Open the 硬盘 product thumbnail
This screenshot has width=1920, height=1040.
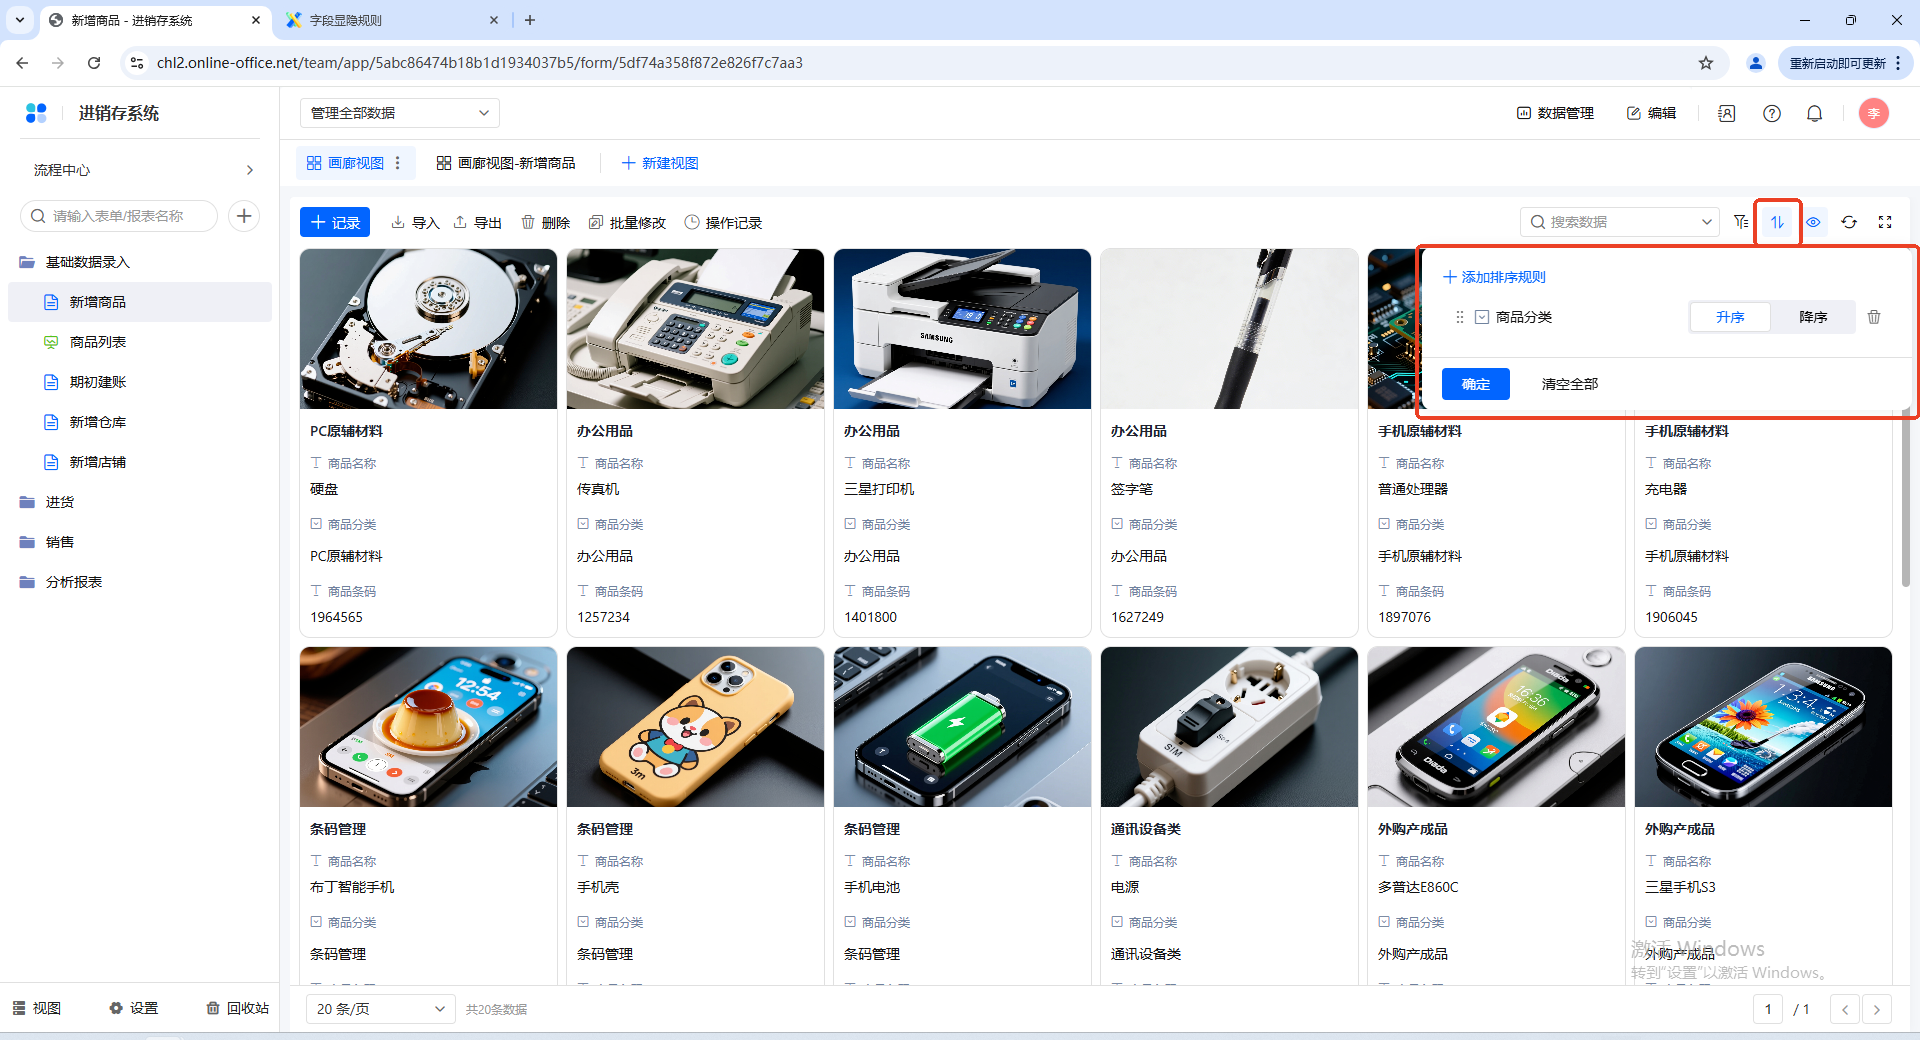point(428,329)
